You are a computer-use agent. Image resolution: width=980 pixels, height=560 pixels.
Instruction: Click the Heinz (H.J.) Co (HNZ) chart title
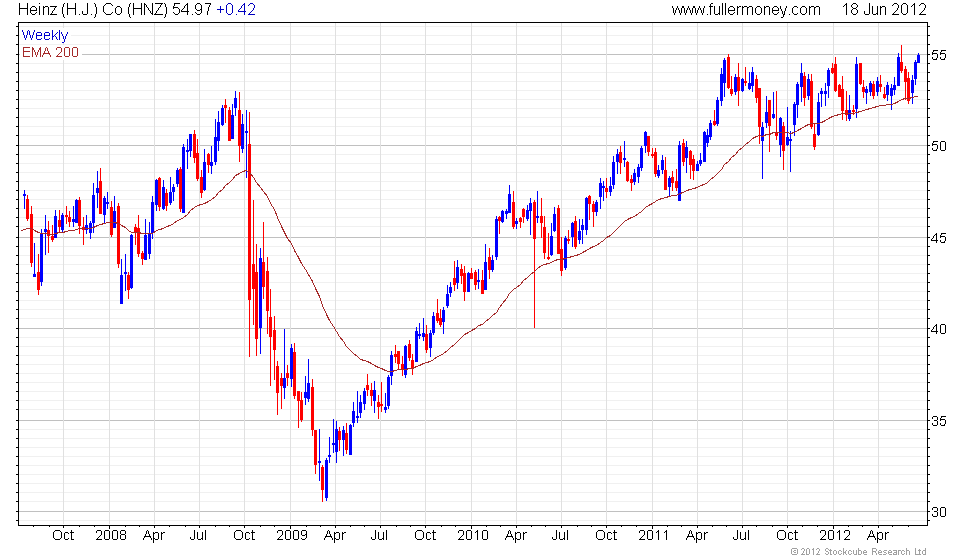point(92,10)
